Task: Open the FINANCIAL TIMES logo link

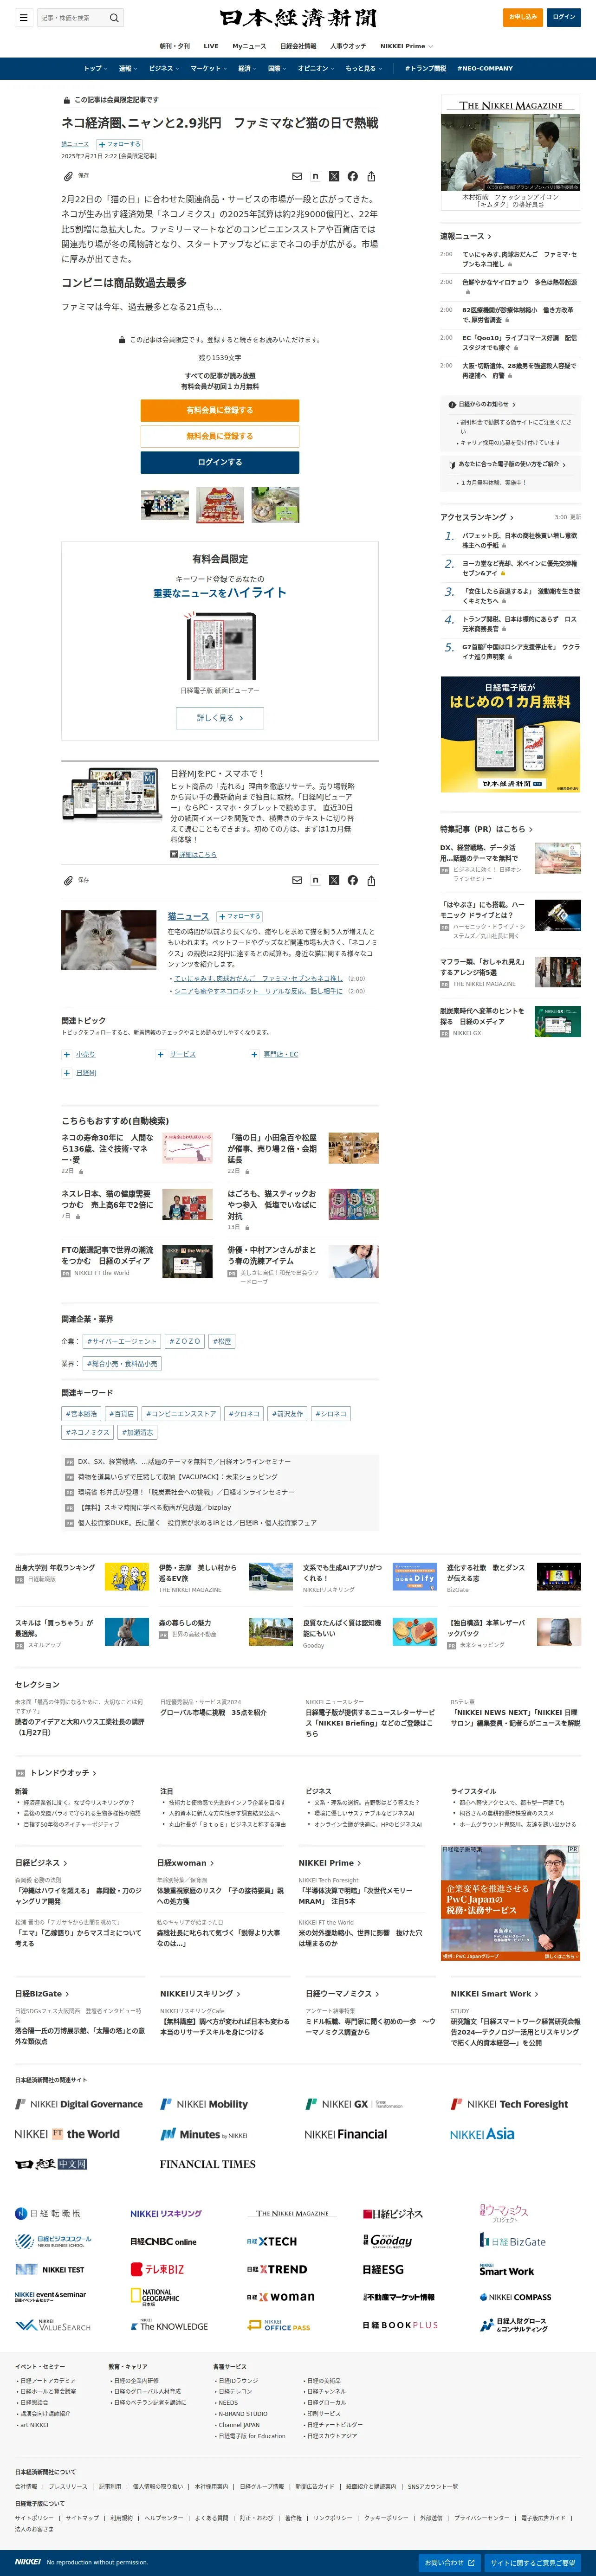Action: 208,2163
